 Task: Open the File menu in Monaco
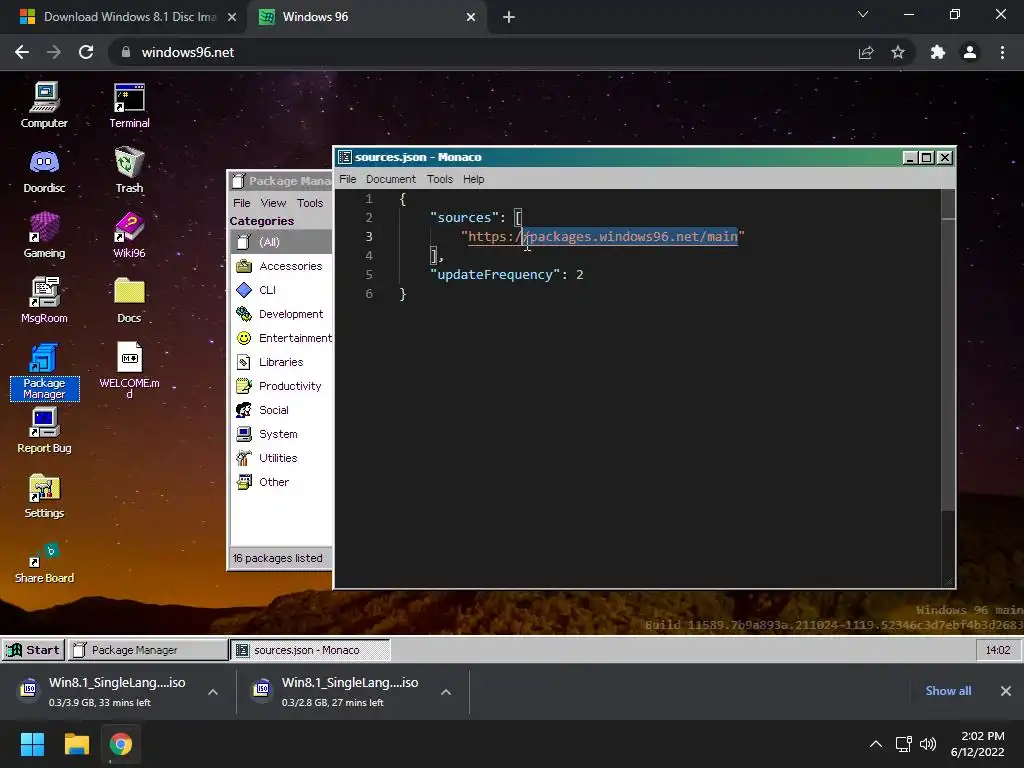tap(347, 179)
